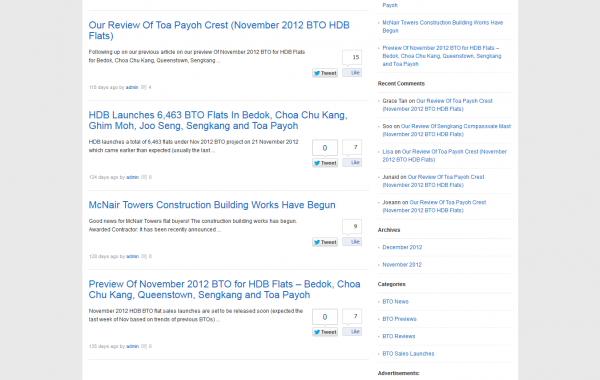Like the Toa Payoh Crest review post

pos(352,72)
